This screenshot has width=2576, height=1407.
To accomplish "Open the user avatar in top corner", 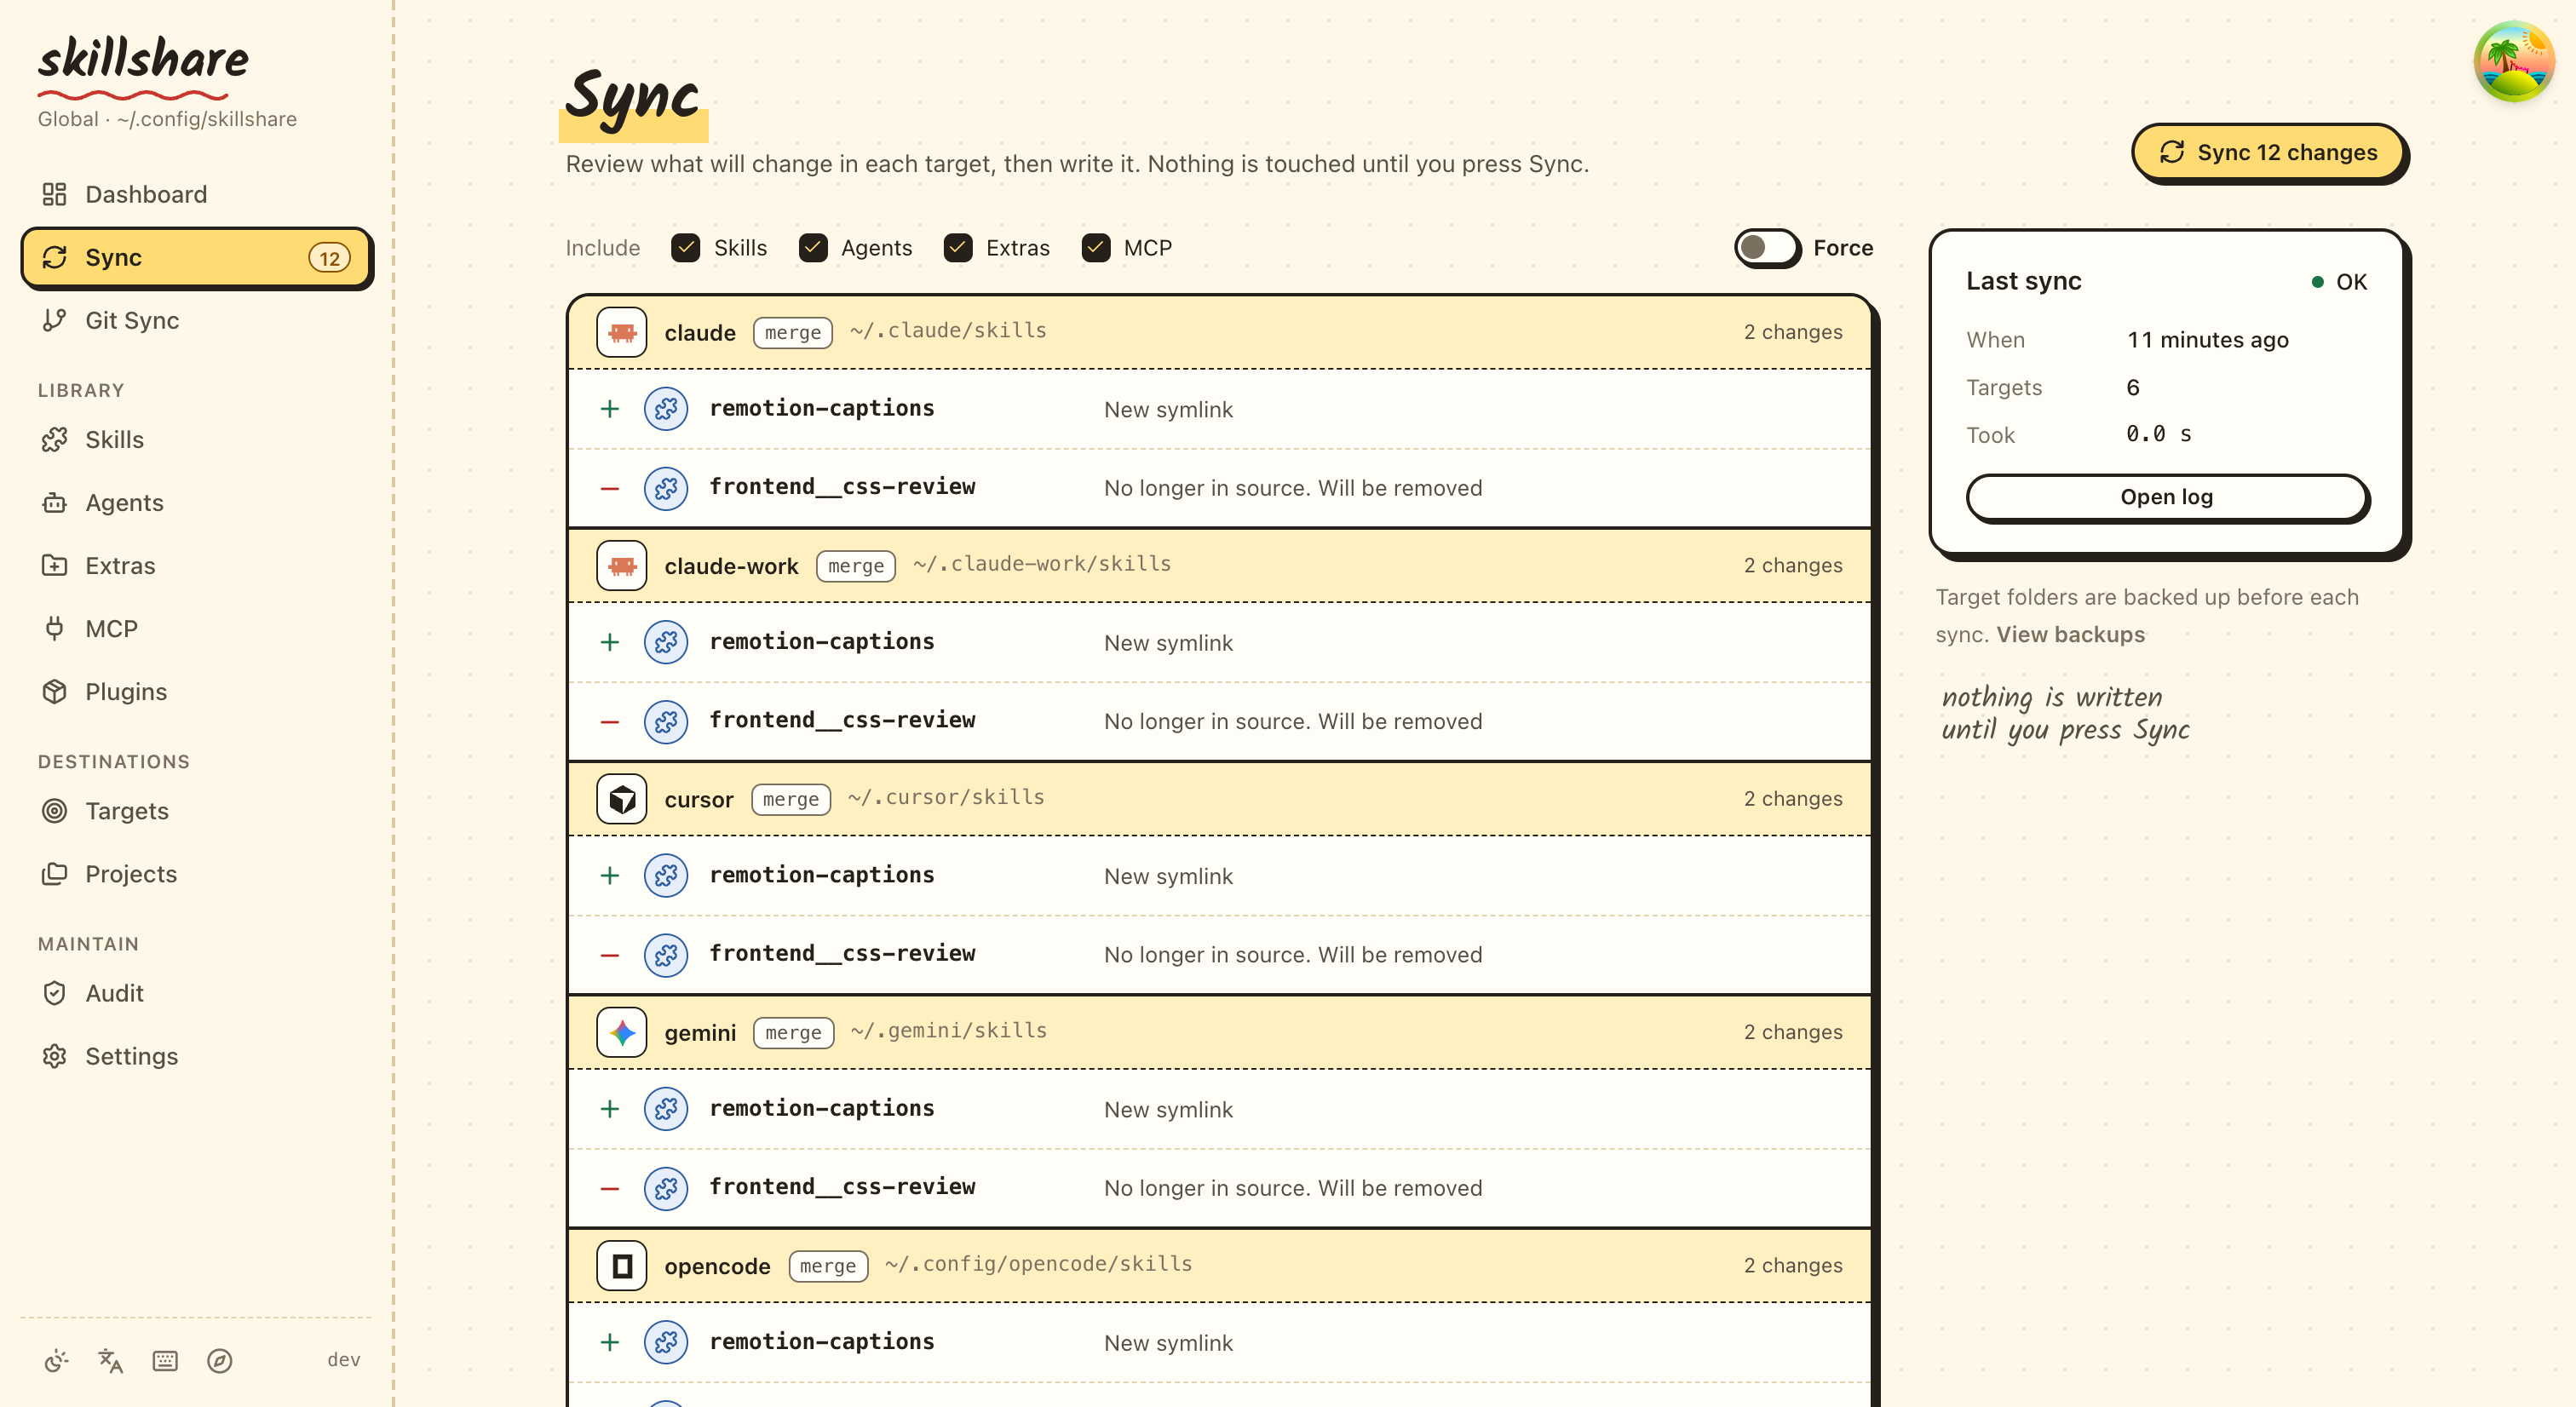I will [x=2513, y=61].
